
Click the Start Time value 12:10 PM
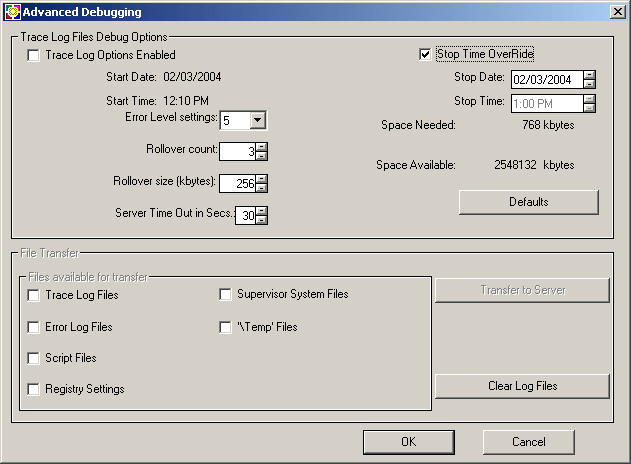(186, 101)
